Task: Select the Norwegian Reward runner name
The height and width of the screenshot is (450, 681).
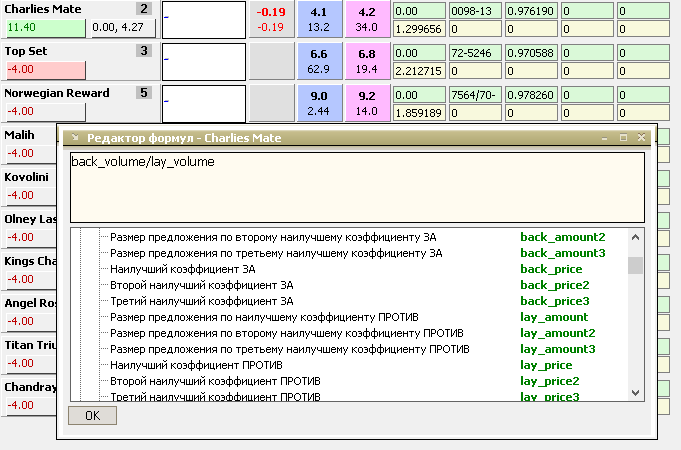Action: click(56, 93)
